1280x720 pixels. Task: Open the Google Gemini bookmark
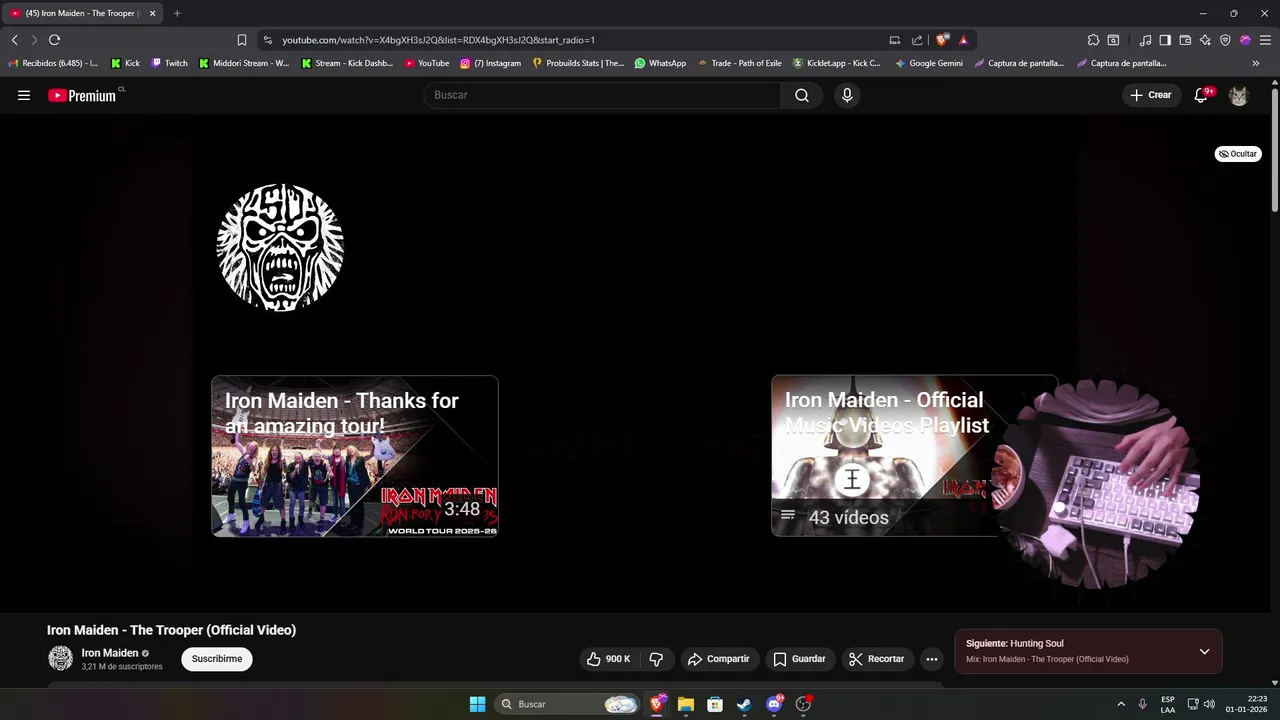(928, 63)
